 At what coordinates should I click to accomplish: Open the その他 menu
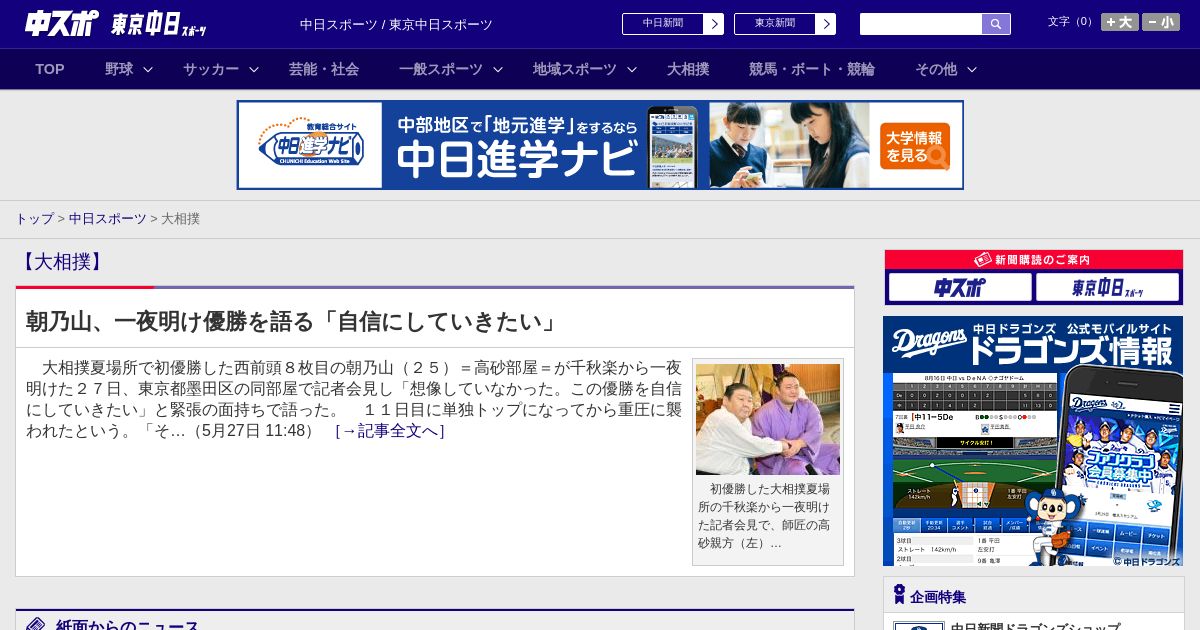936,69
